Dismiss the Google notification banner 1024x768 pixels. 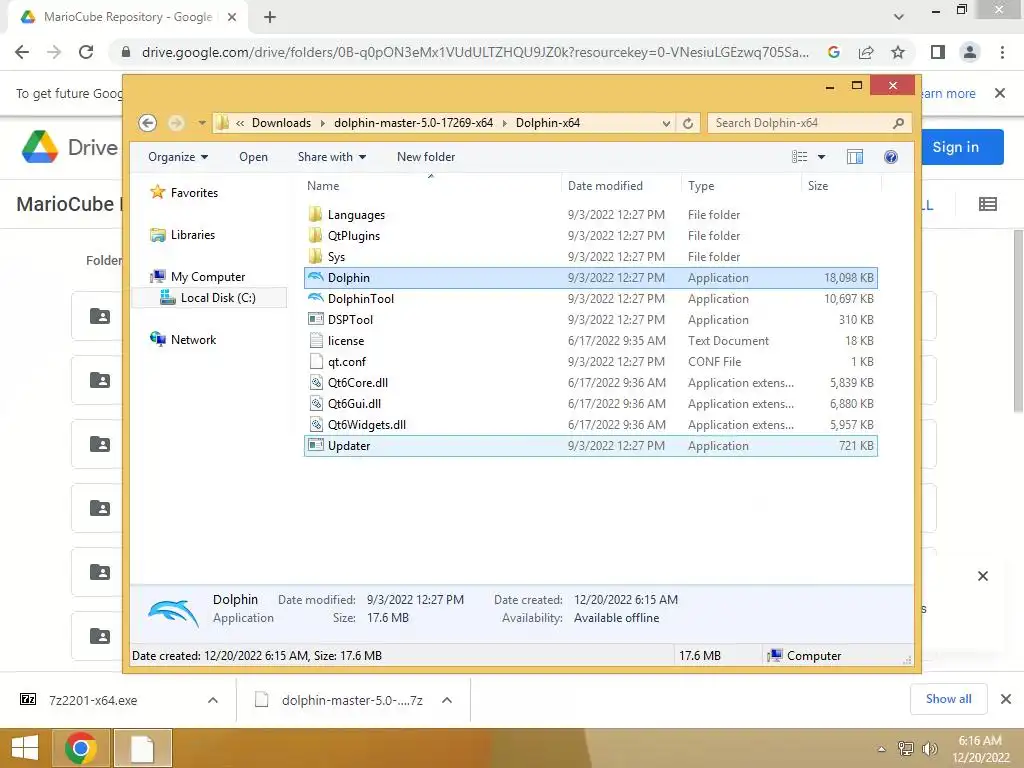pos(1000,93)
